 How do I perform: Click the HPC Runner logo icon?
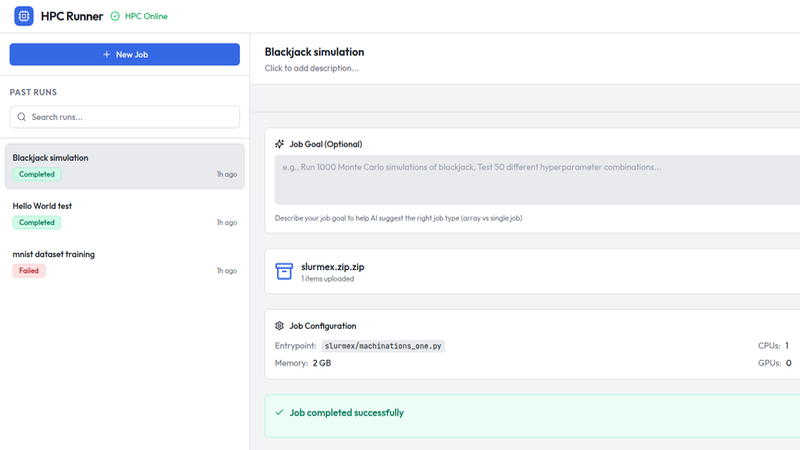pyautogui.click(x=24, y=16)
